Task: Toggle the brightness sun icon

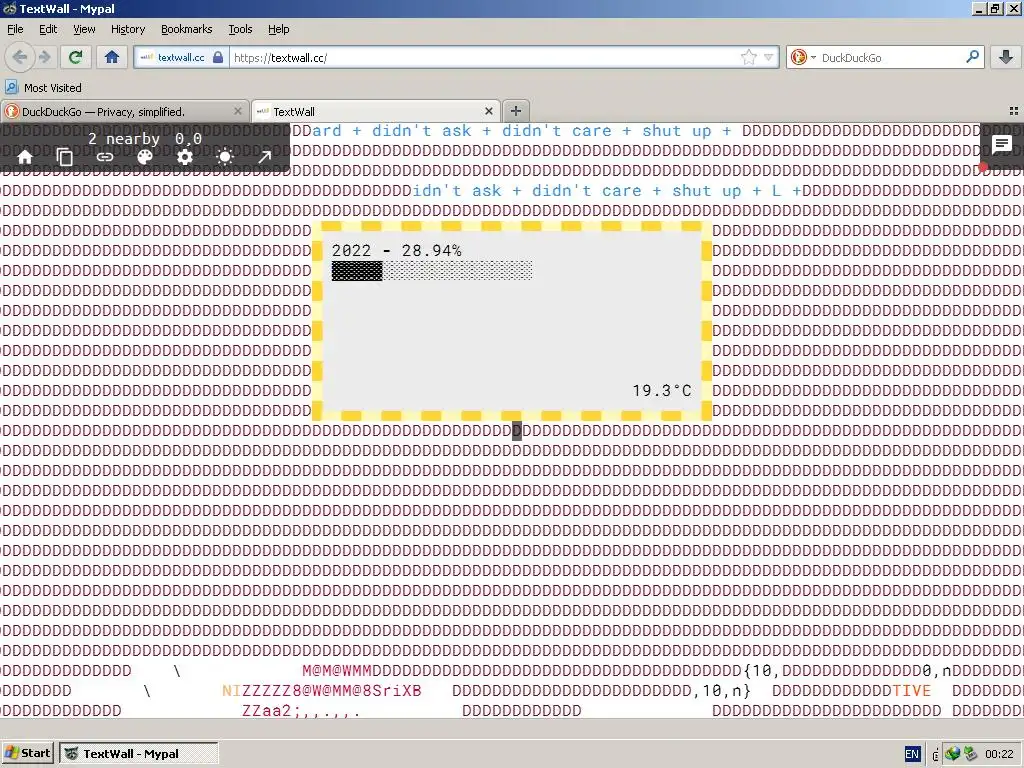Action: tap(225, 157)
